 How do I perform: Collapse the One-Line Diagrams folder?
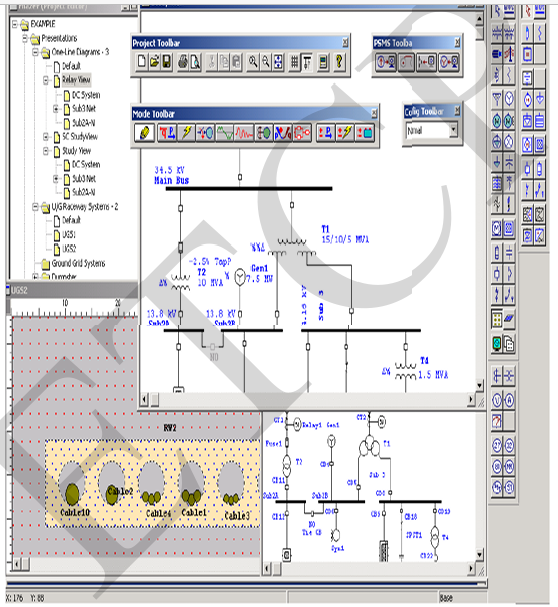point(36,52)
